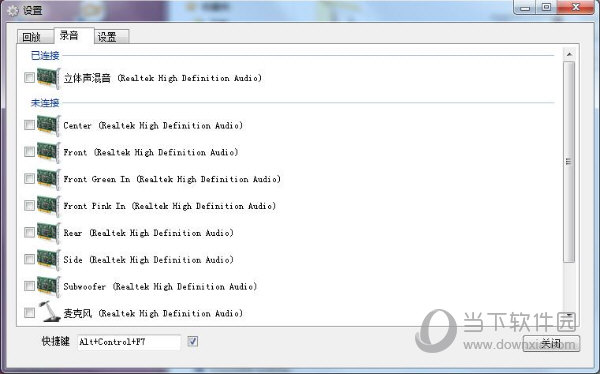Select the 立体声混音 (Realtek High Definition Audio) label

163,78
